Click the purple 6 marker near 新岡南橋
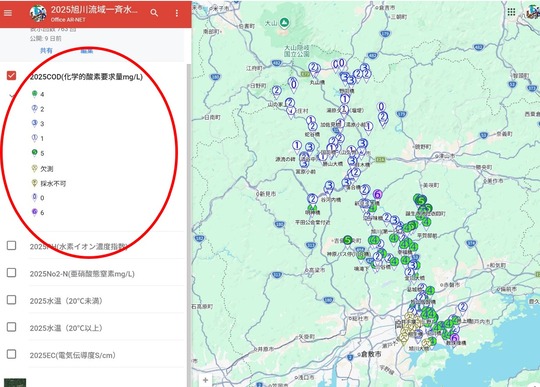 coord(454,338)
